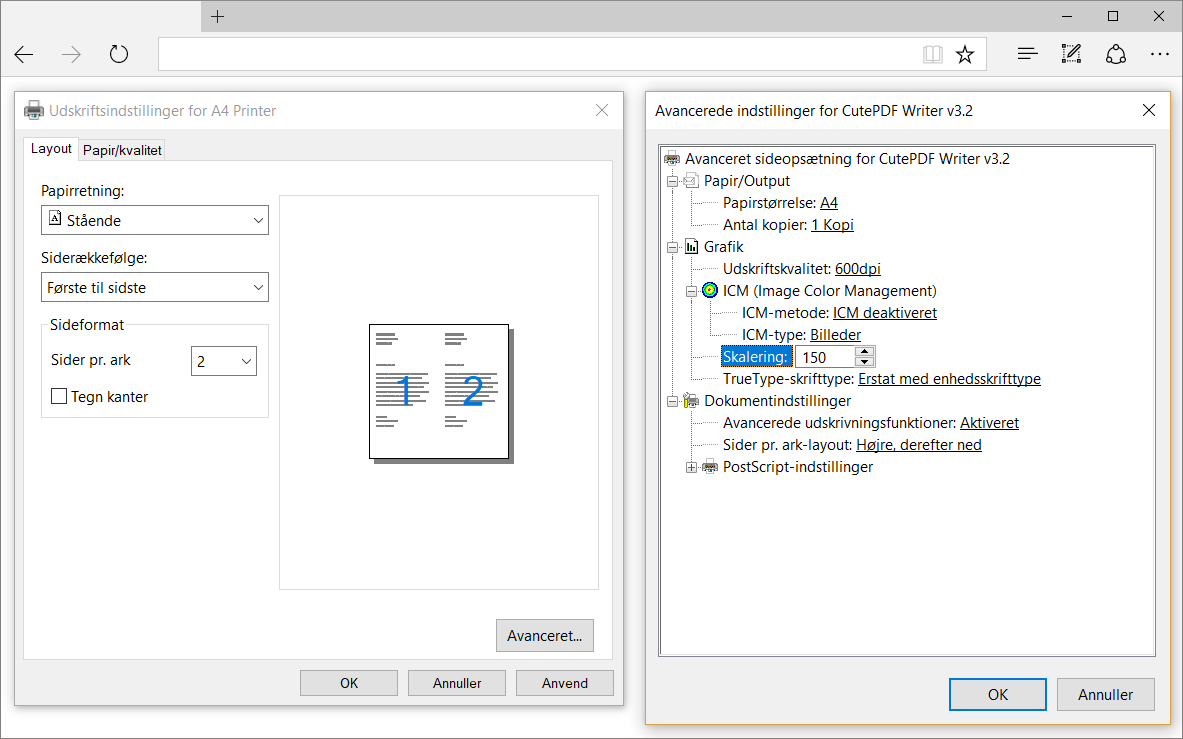Switch to the Papir/kvalitet tab

coord(122,150)
